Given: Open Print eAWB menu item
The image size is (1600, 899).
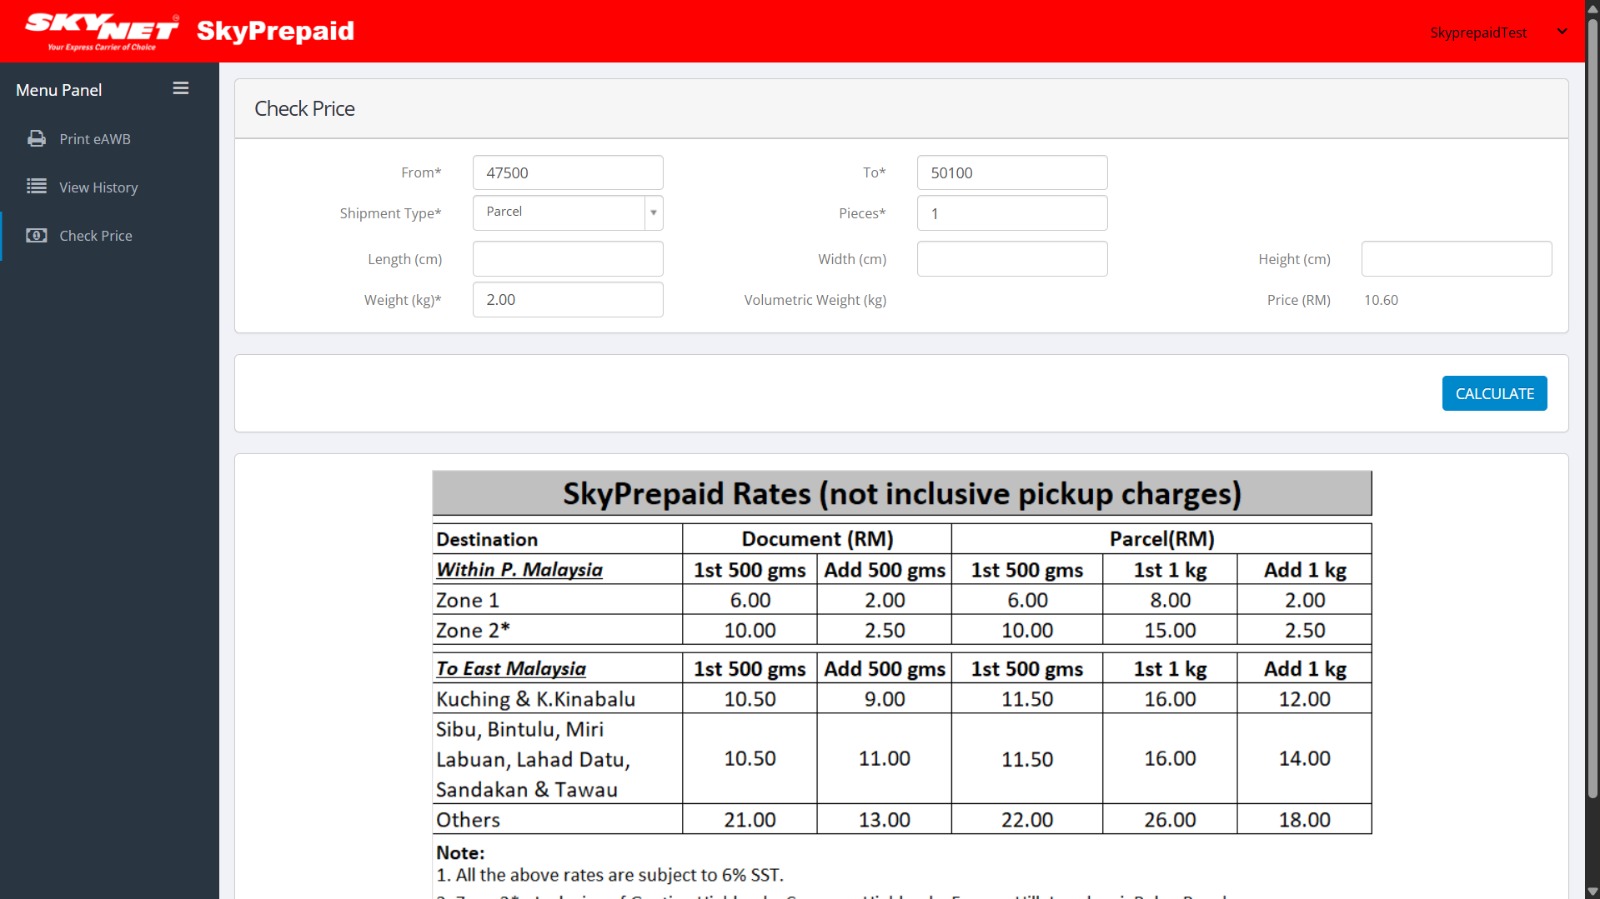Looking at the screenshot, I should tap(95, 139).
